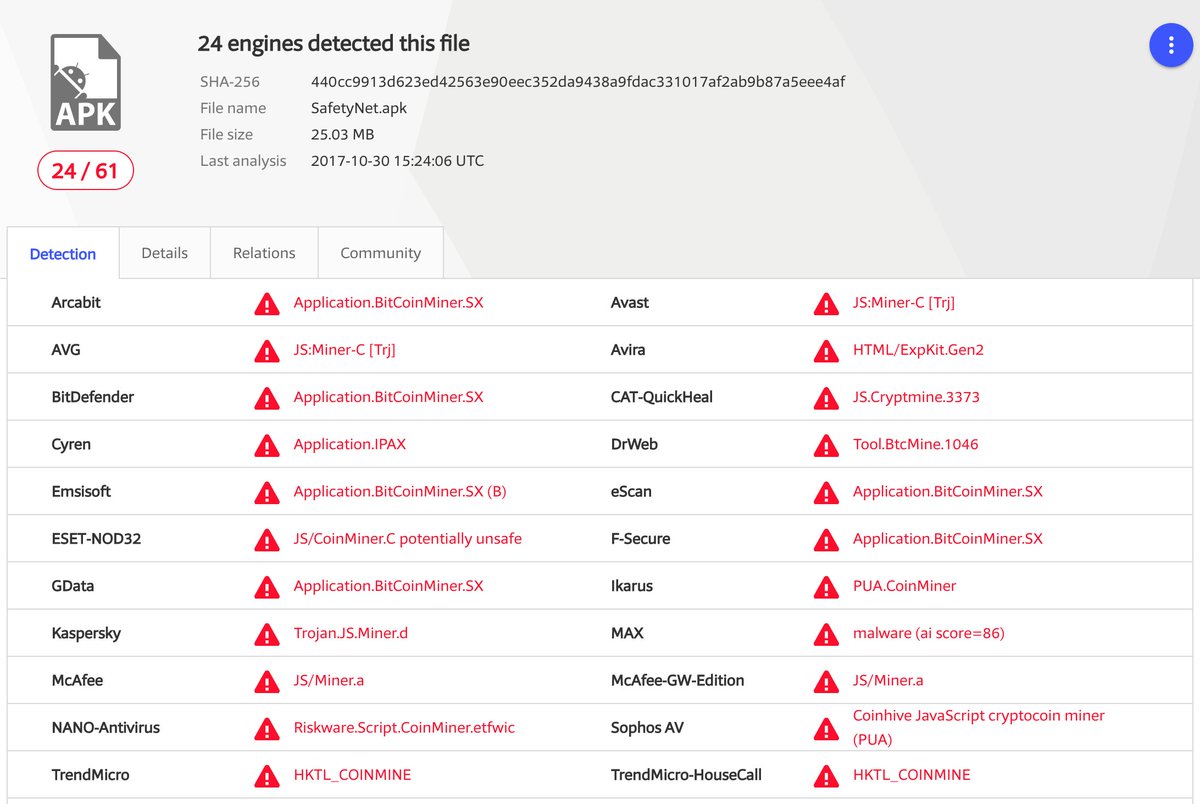
Task: Click the '24 engines detected this file' heading
Action: (334, 44)
